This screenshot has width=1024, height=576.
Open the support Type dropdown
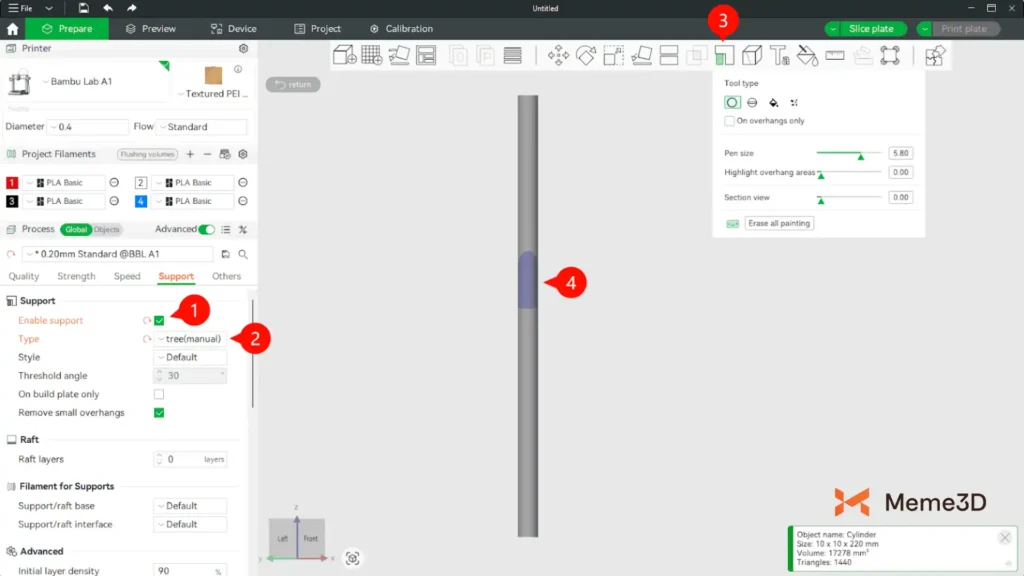(190, 339)
